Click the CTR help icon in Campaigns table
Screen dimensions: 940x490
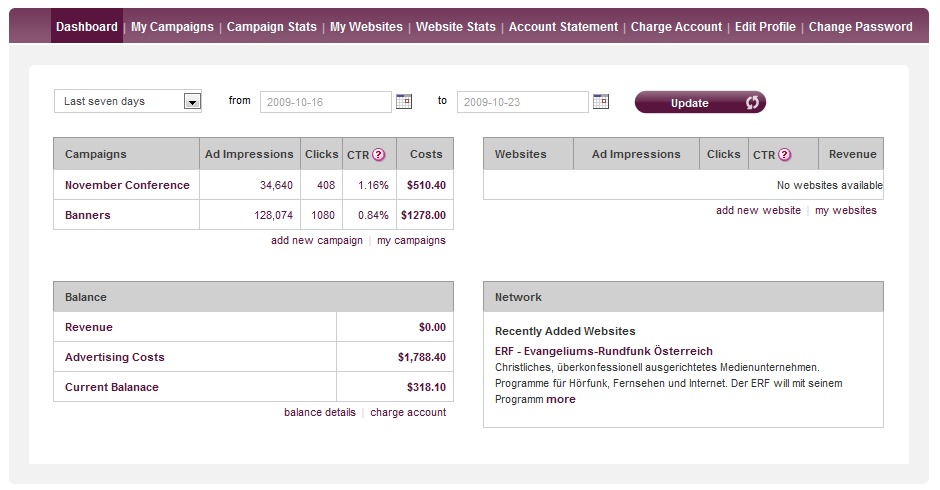pyautogui.click(x=379, y=155)
